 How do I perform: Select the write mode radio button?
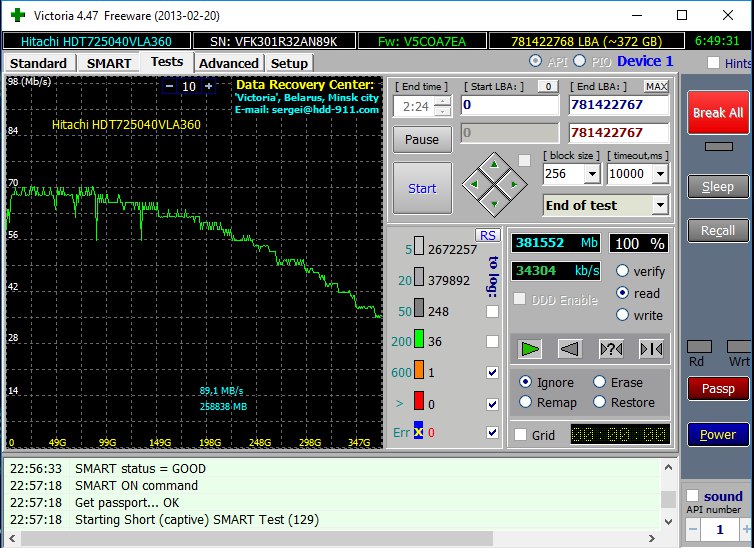[622, 315]
